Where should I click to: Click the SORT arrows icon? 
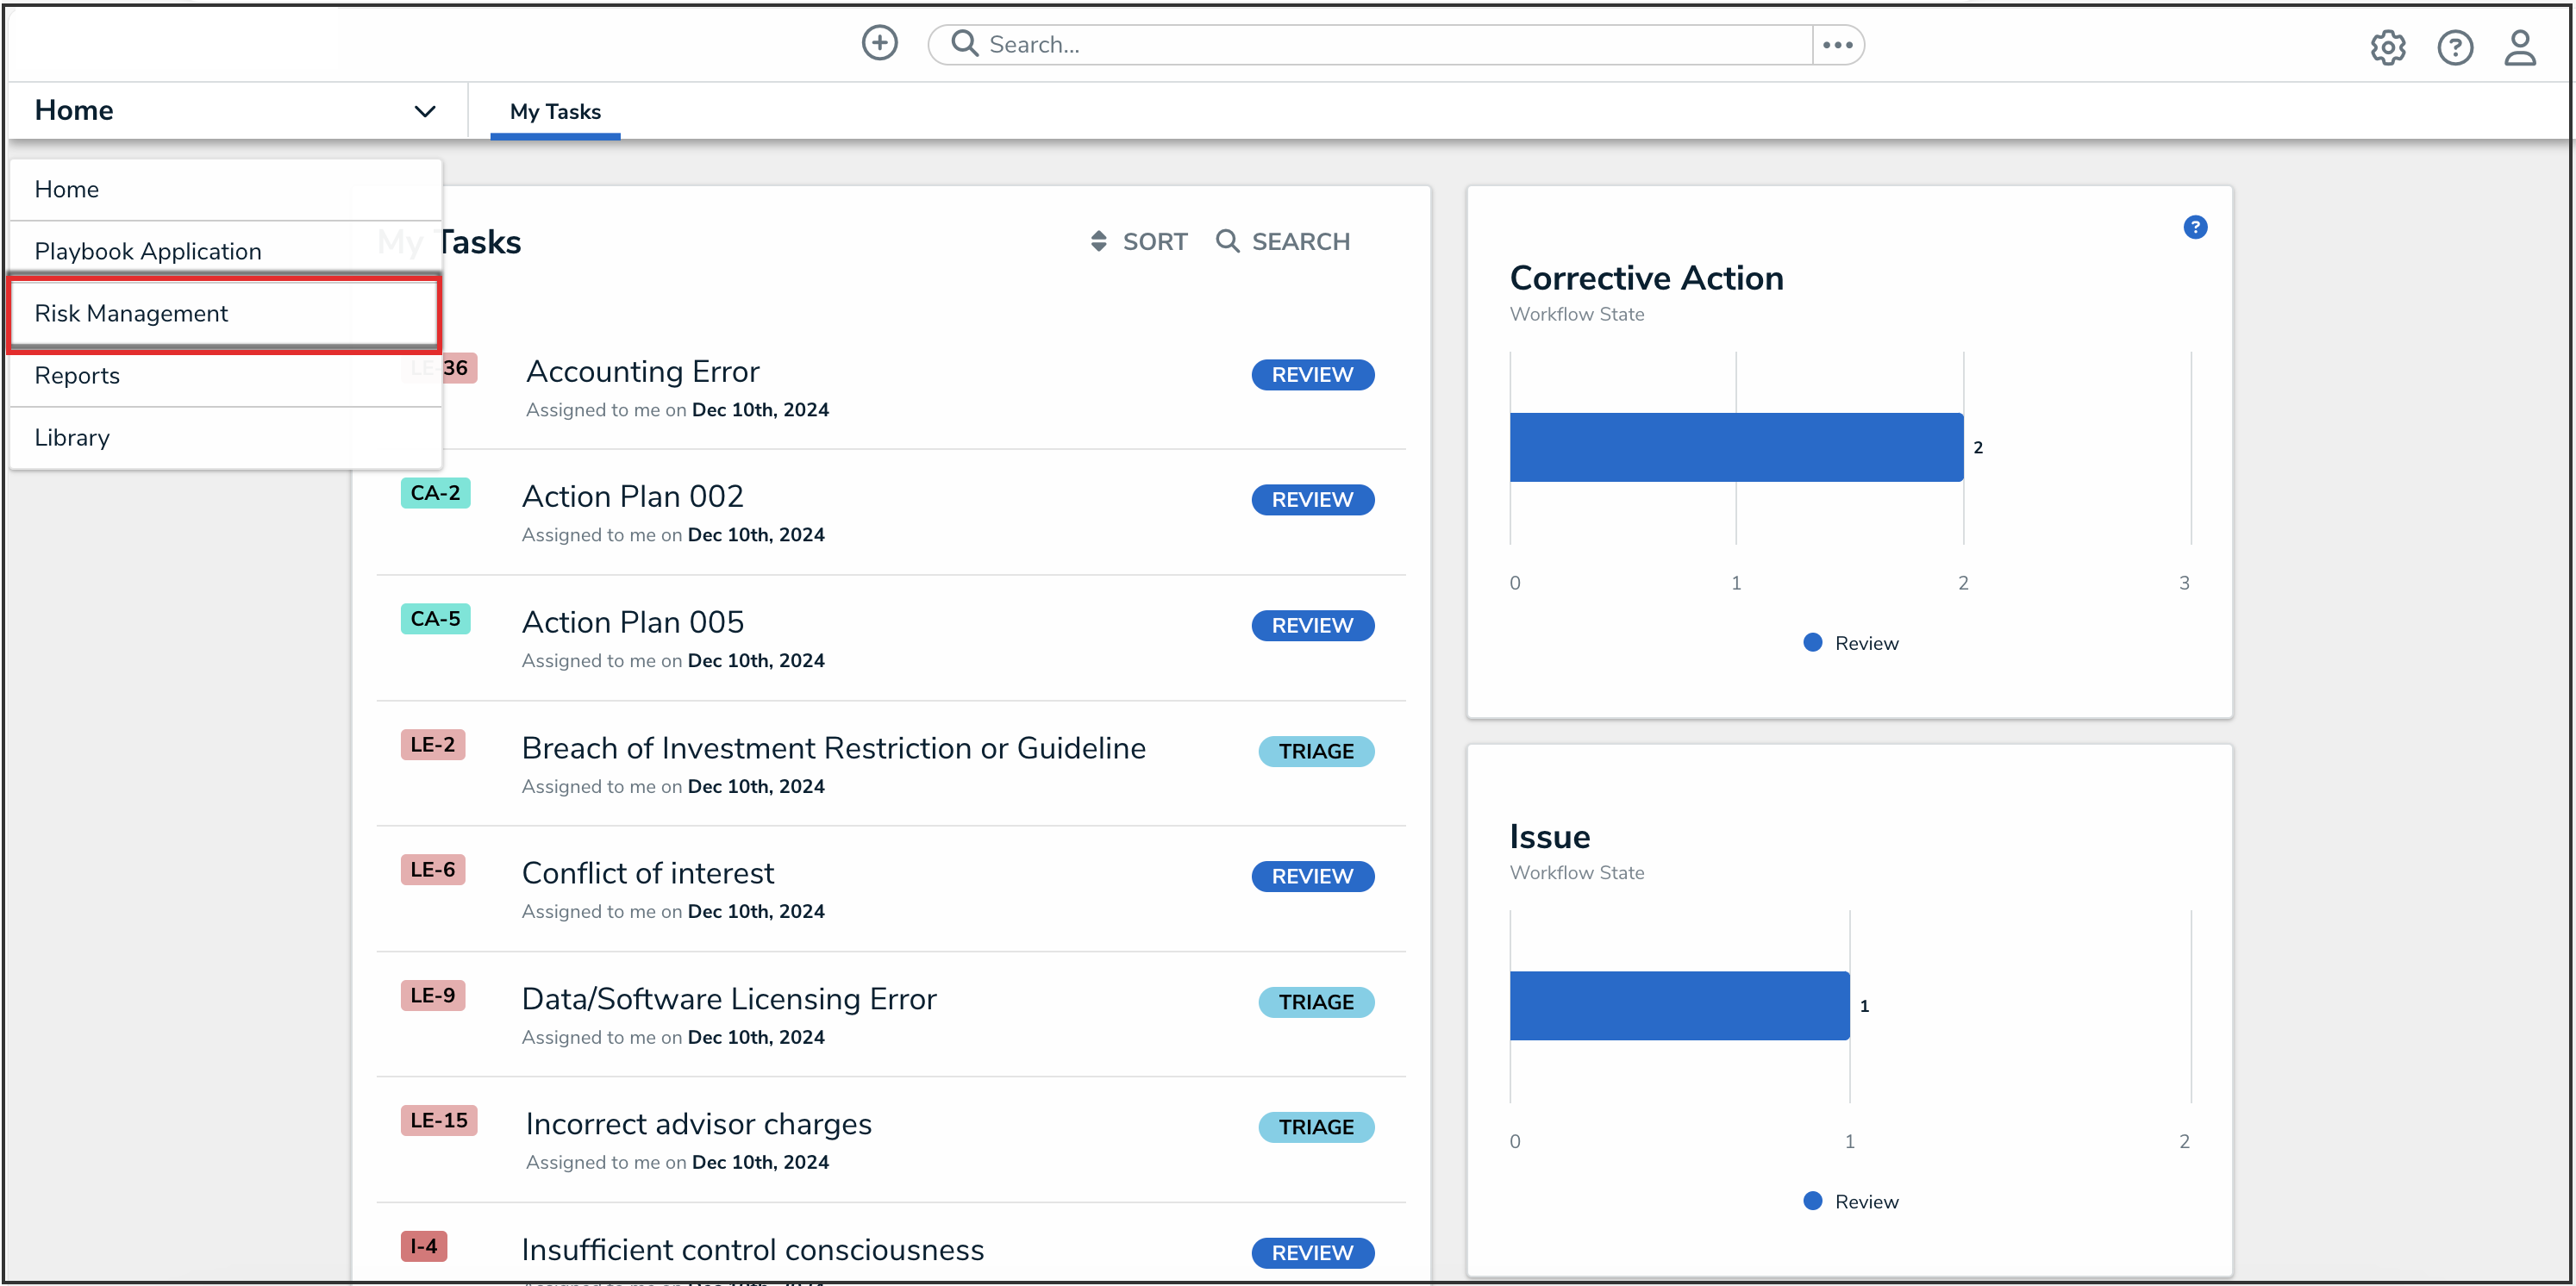point(1098,241)
